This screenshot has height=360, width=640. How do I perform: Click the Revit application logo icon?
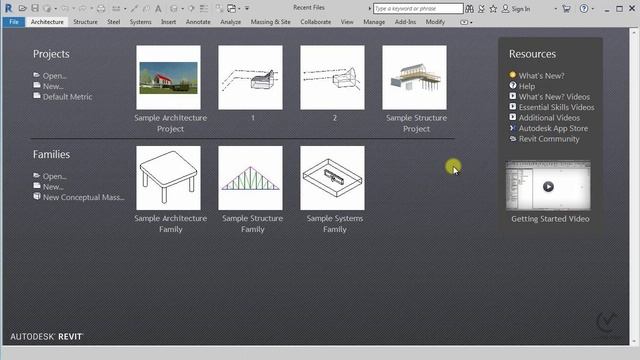(x=8, y=8)
